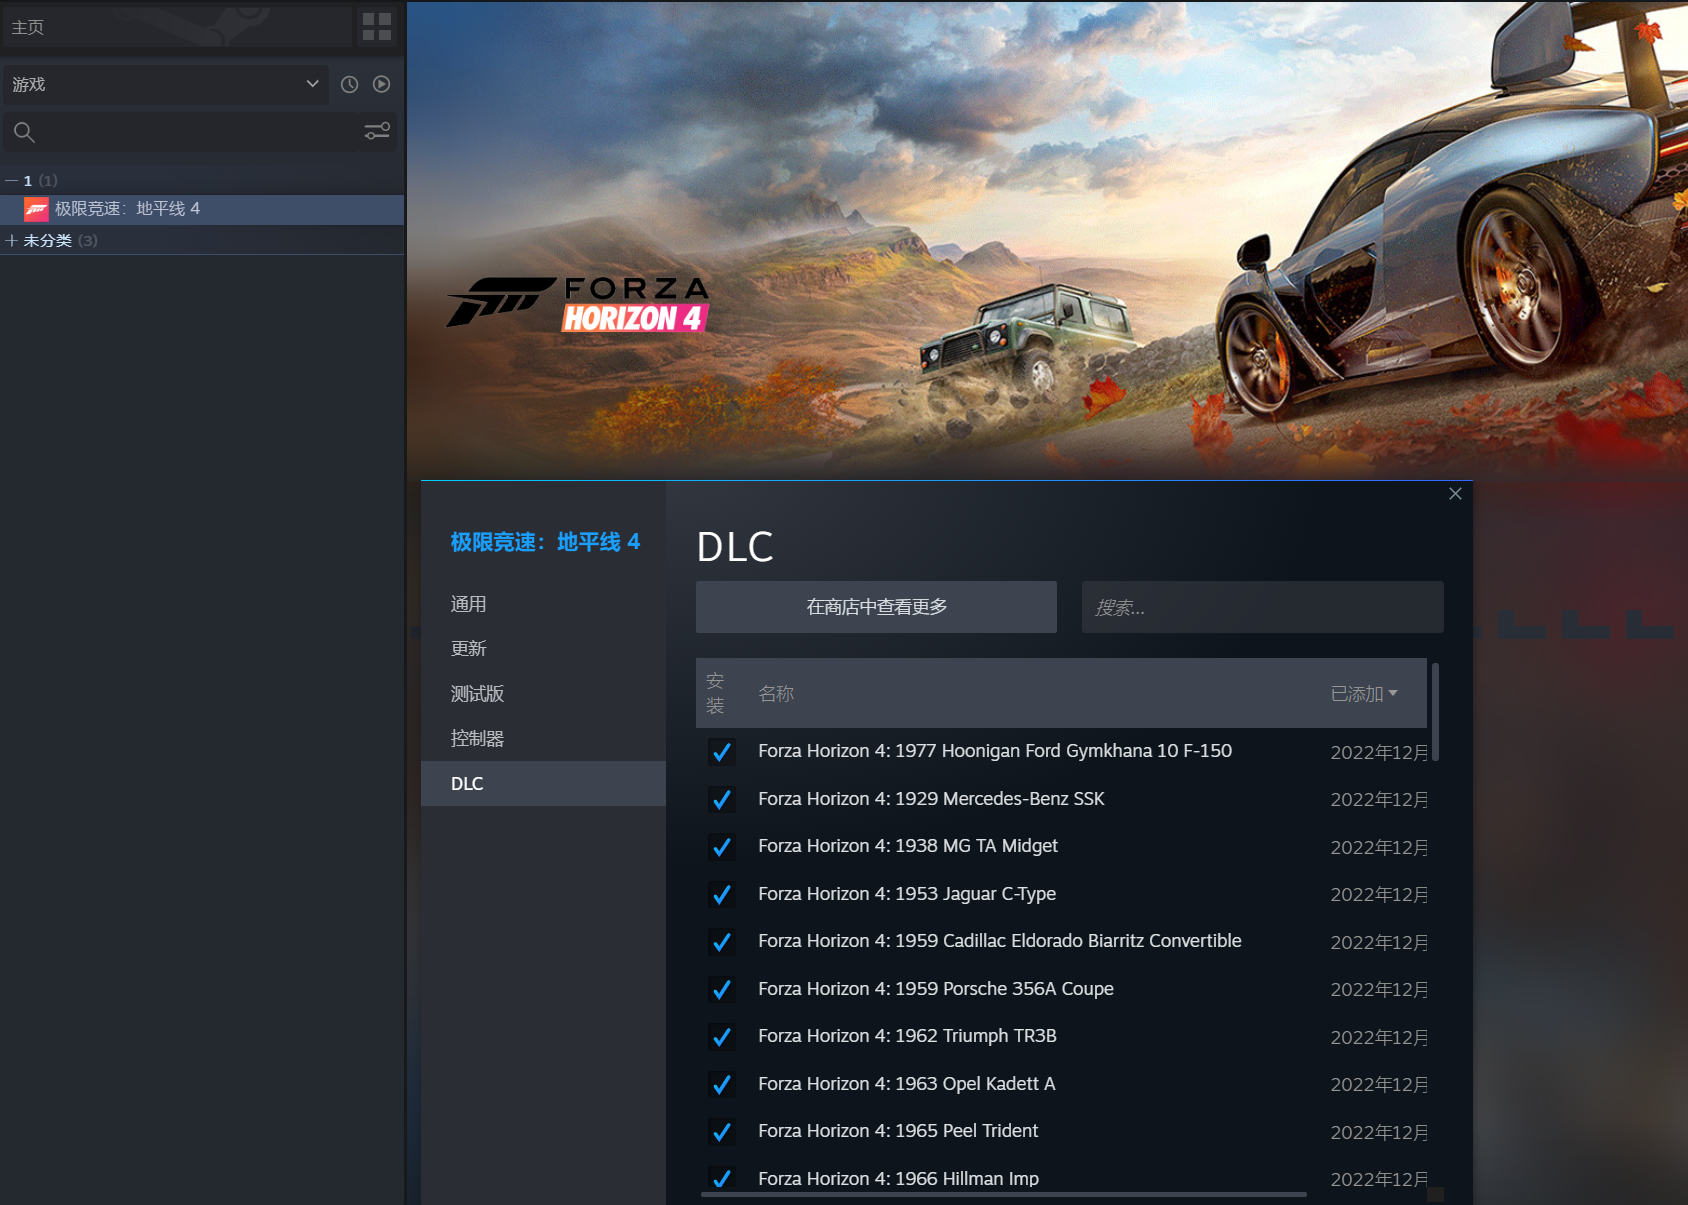Close the properties dialog
This screenshot has height=1205, width=1688.
coord(1455,494)
